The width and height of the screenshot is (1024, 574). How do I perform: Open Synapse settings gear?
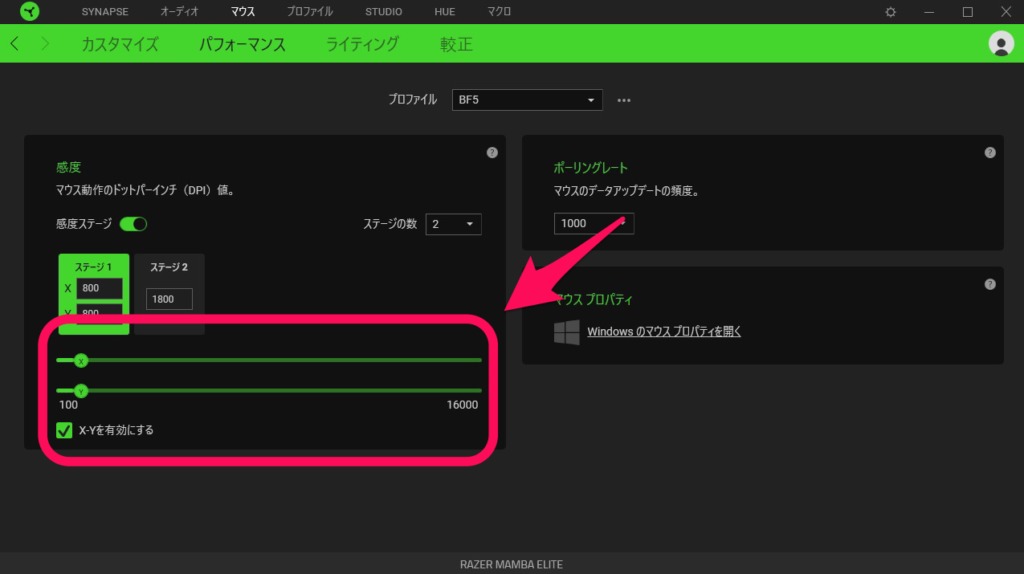[x=890, y=12]
